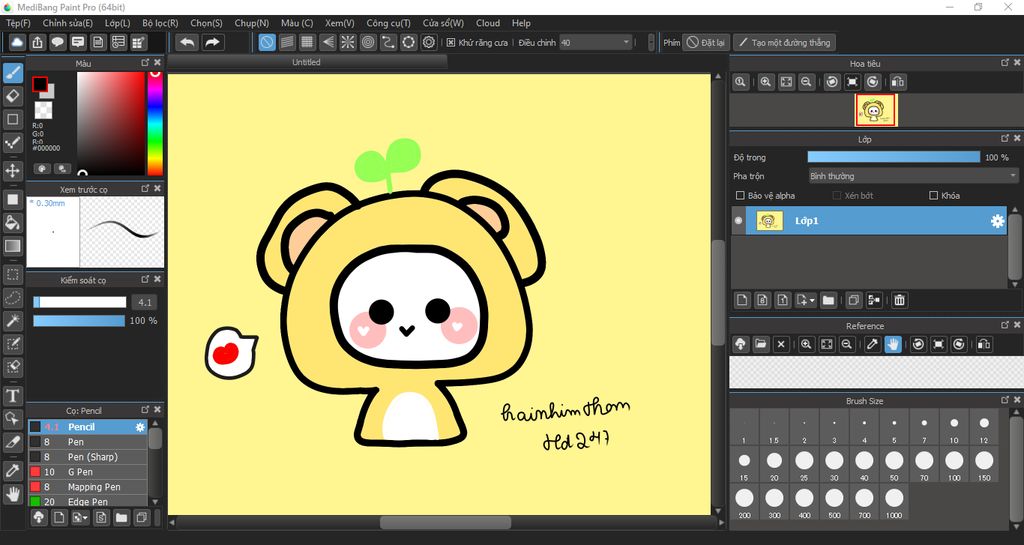Open Lớp1 layer settings gear

pyautogui.click(x=997, y=221)
